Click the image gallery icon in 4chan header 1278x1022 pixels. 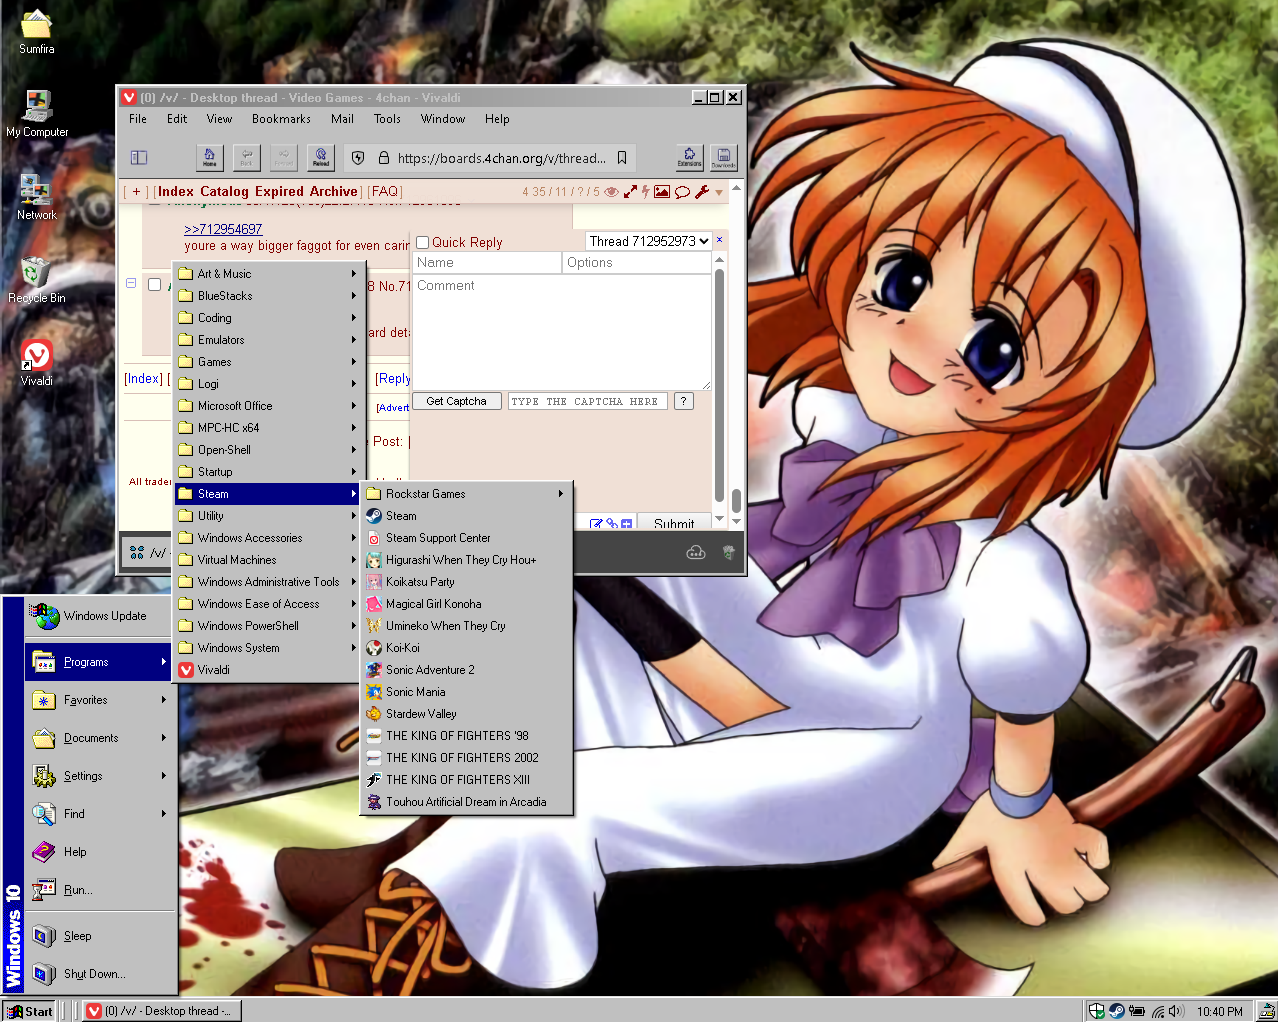(662, 192)
